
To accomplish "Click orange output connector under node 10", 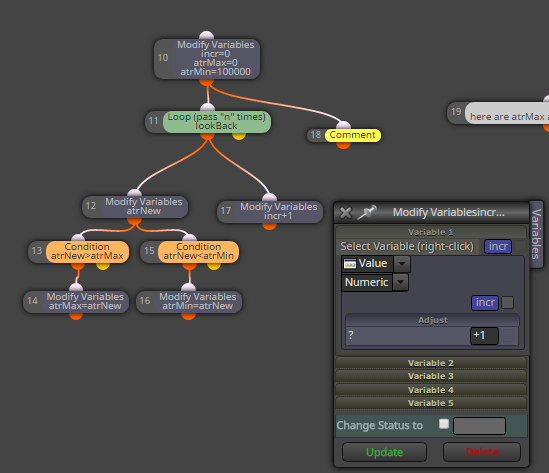I will (x=207, y=83).
